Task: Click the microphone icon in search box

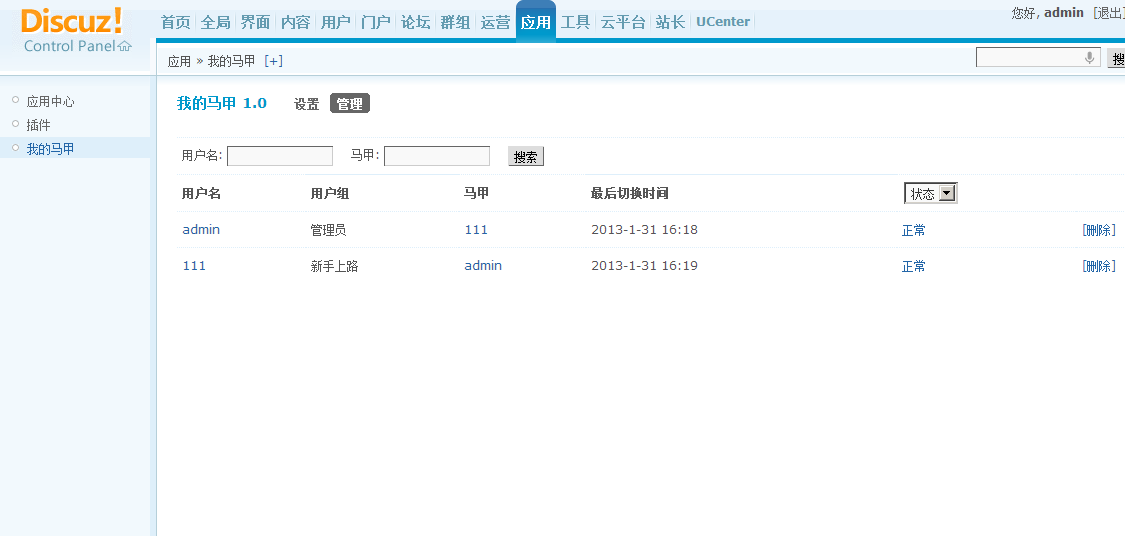Action: (1089, 58)
